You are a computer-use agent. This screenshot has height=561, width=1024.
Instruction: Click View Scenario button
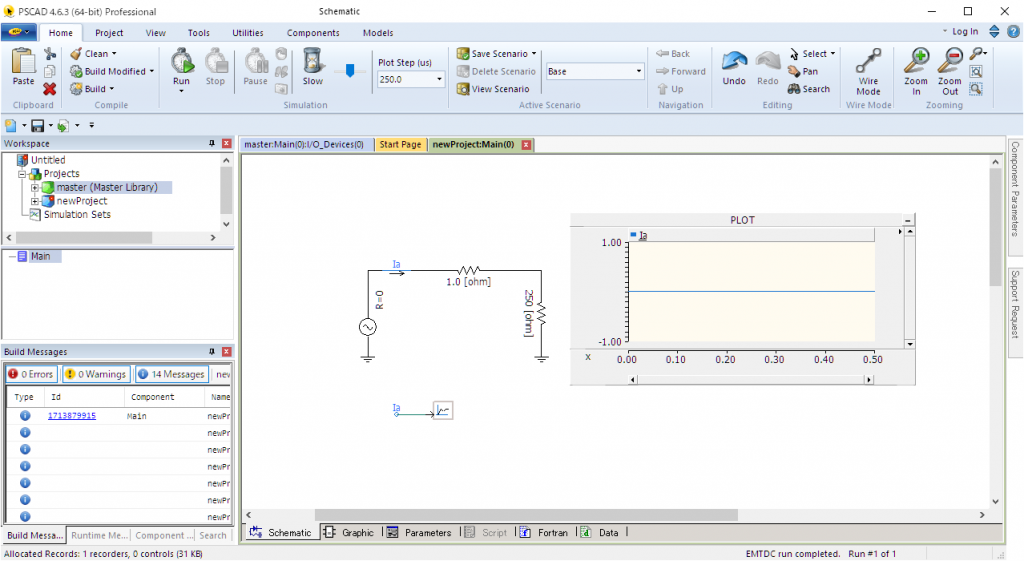pos(493,89)
